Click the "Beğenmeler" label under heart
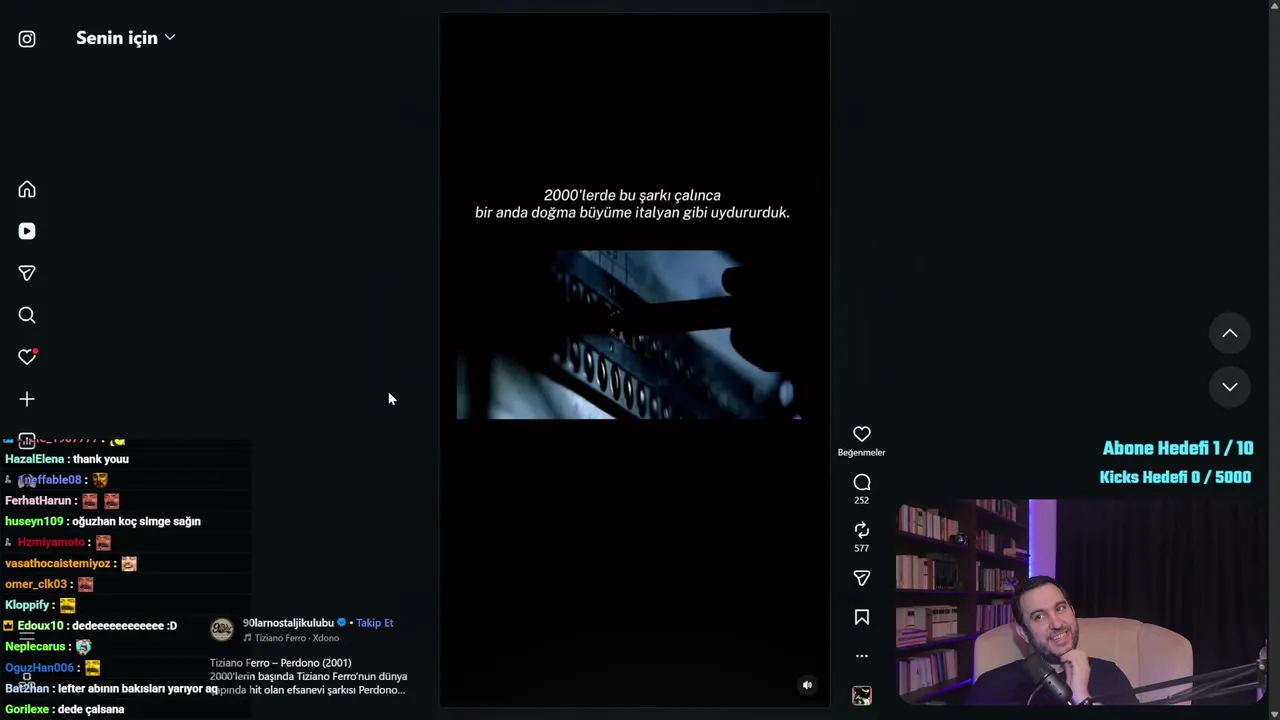 point(861,452)
